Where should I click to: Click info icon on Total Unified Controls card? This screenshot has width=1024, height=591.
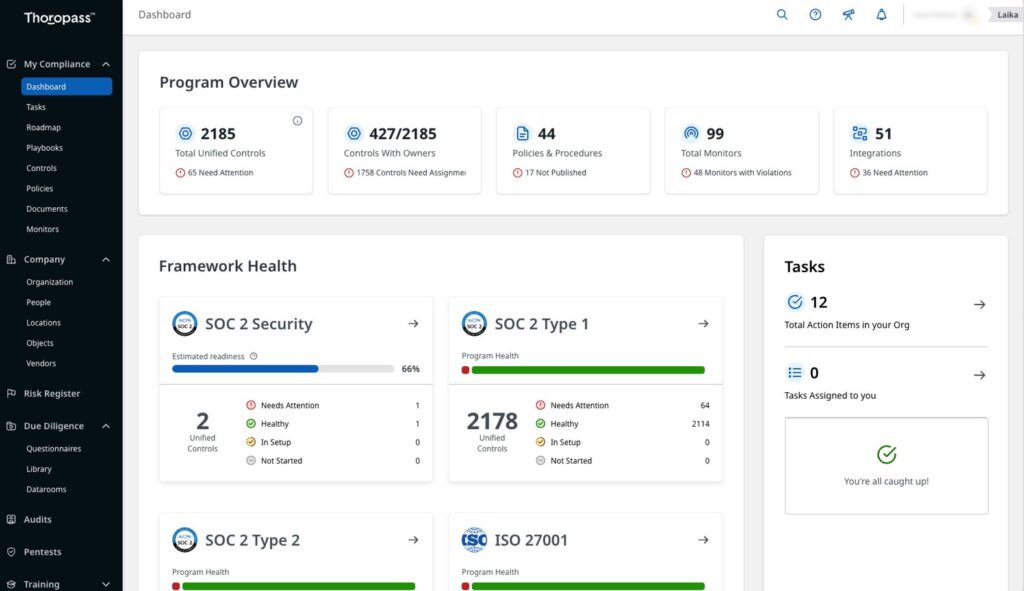[297, 121]
